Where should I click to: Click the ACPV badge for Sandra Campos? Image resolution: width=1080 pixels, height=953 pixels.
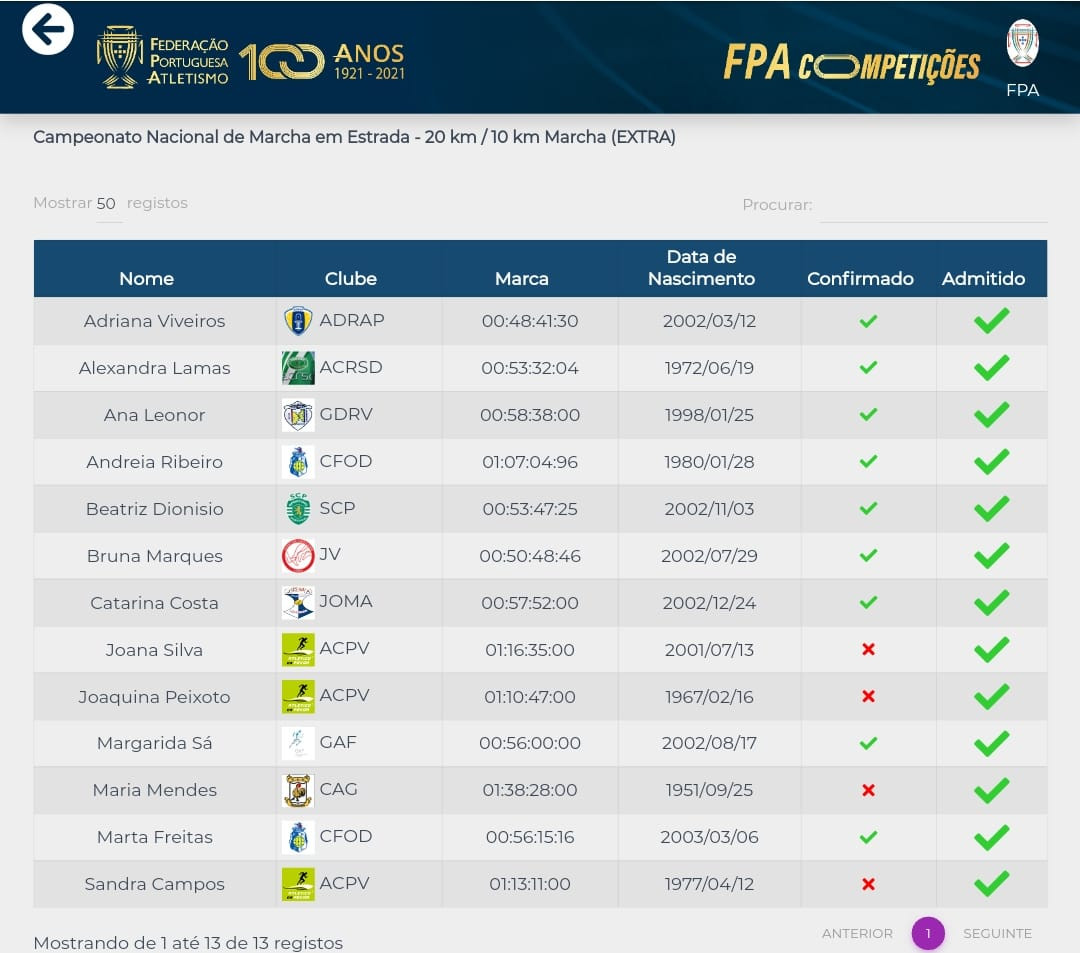(298, 884)
